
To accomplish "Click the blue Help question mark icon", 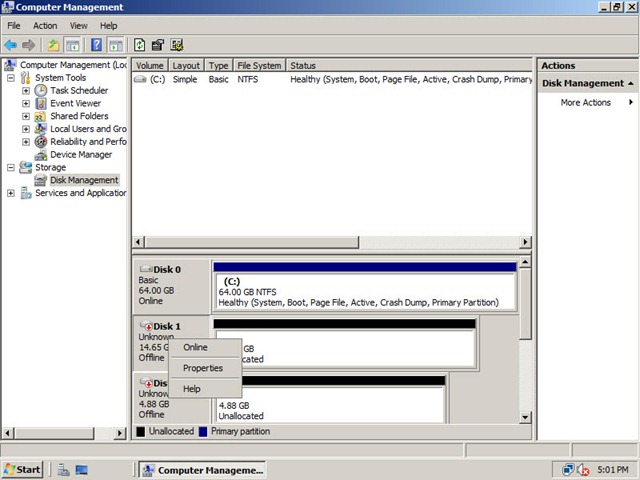I will tap(97, 44).
